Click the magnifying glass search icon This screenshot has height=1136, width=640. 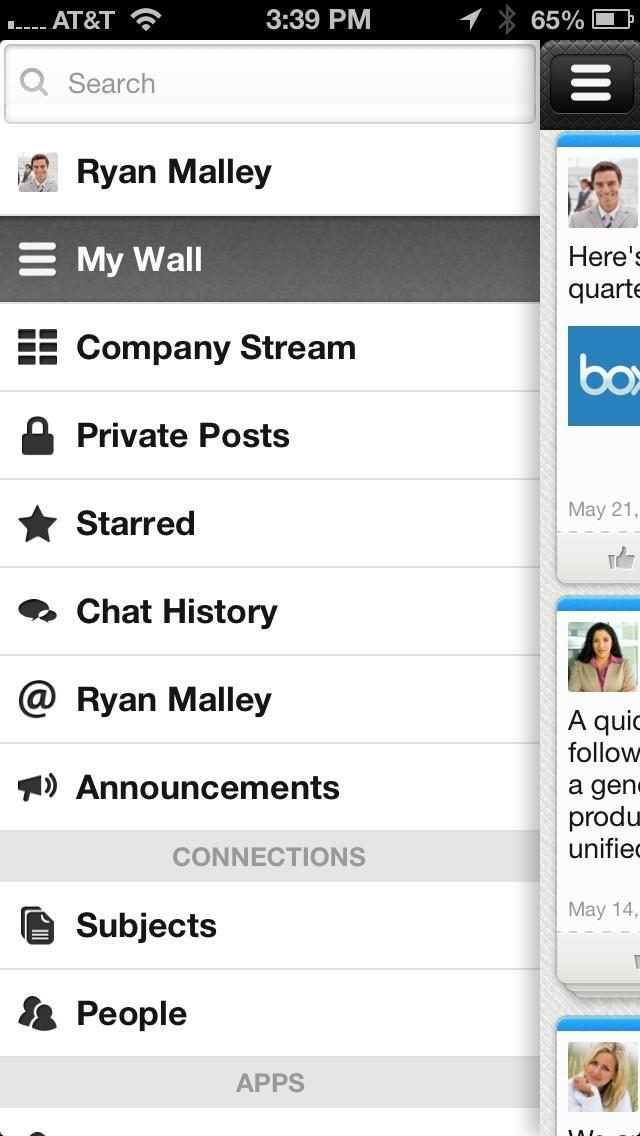[x=34, y=83]
